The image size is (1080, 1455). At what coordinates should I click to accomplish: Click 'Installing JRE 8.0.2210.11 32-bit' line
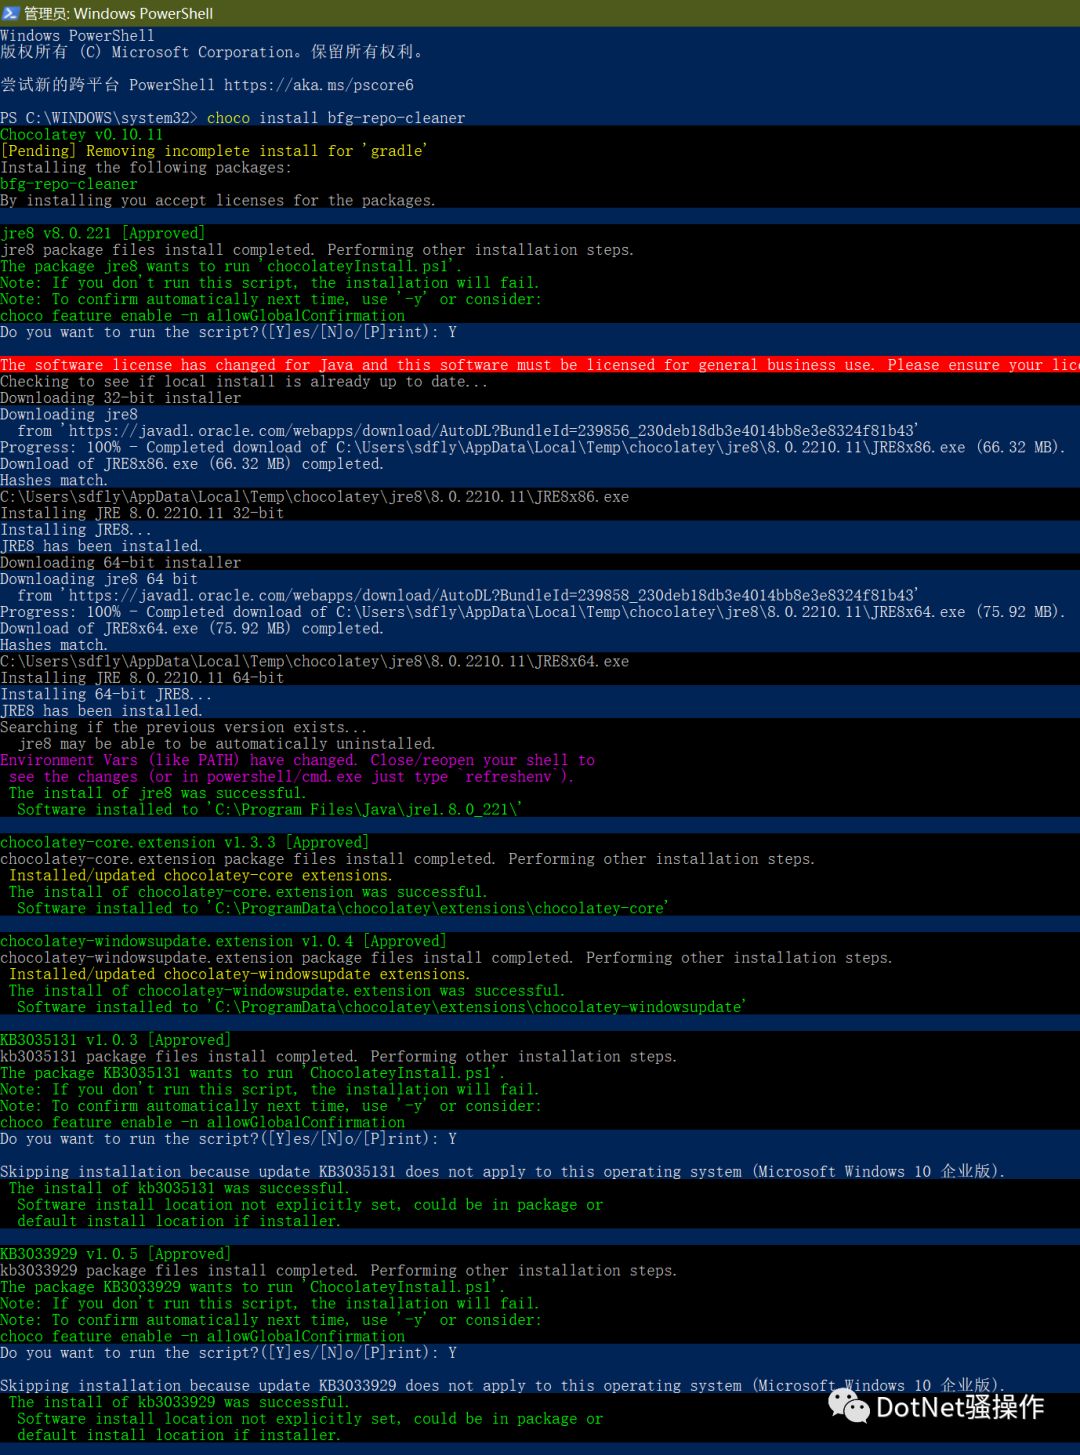(142, 513)
